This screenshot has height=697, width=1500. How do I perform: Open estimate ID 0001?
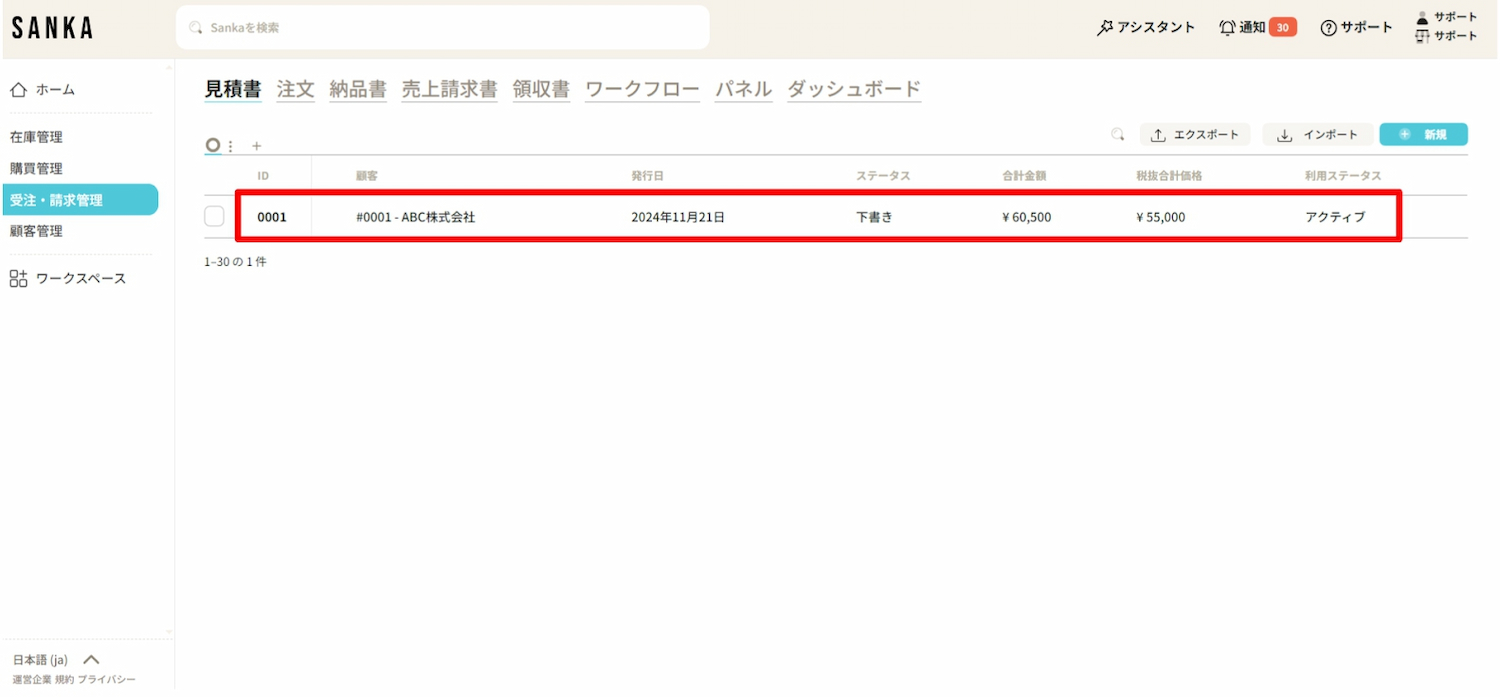point(272,217)
